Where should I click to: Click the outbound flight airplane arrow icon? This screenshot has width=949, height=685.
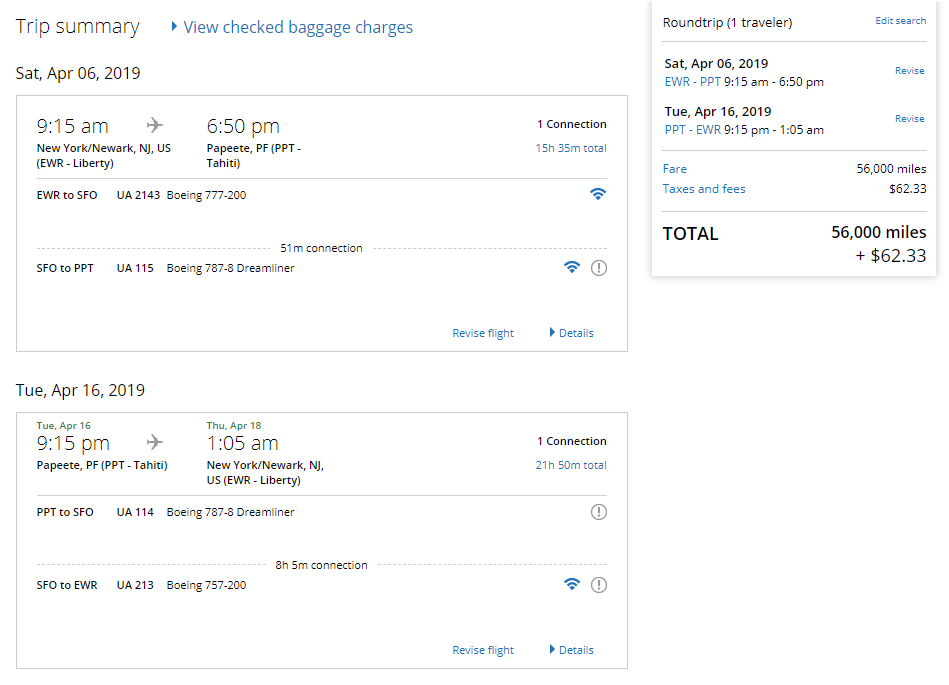click(154, 125)
